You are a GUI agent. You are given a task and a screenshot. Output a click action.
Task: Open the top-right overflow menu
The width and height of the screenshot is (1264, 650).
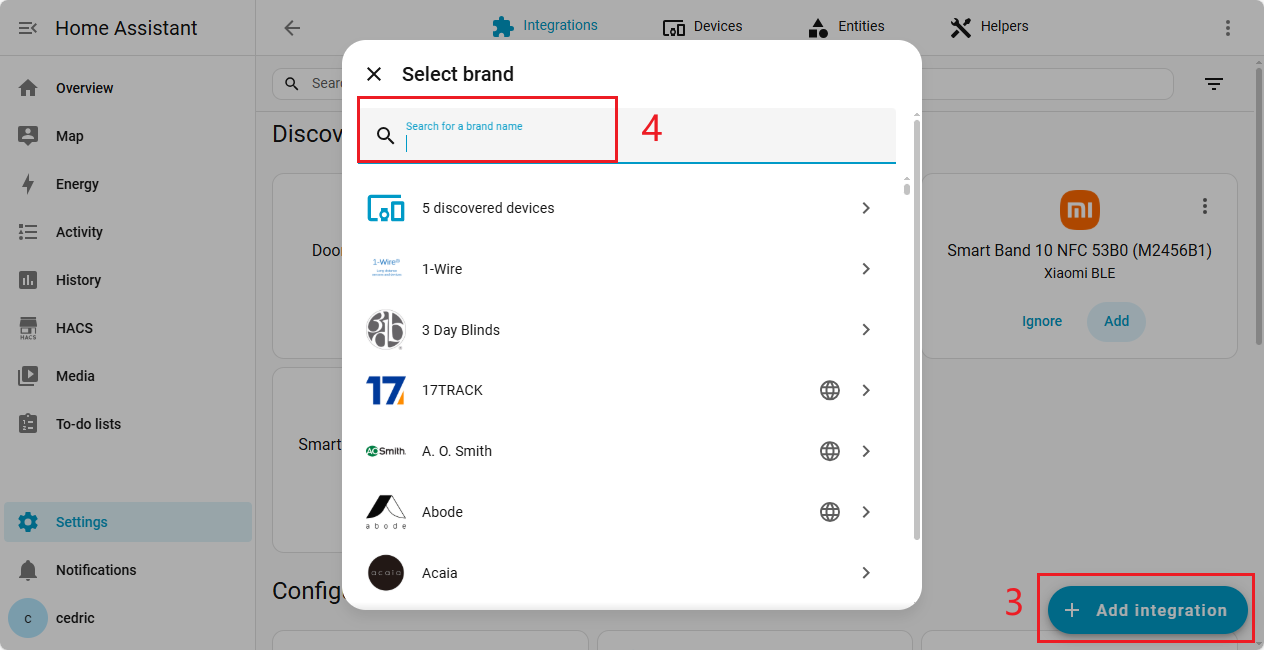click(x=1228, y=28)
